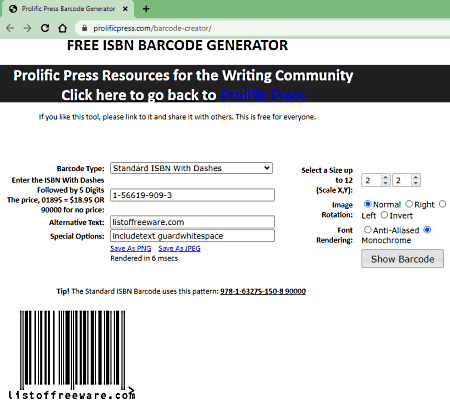Click the sample pattern 978-1-63275-150-8 90000

click(263, 291)
